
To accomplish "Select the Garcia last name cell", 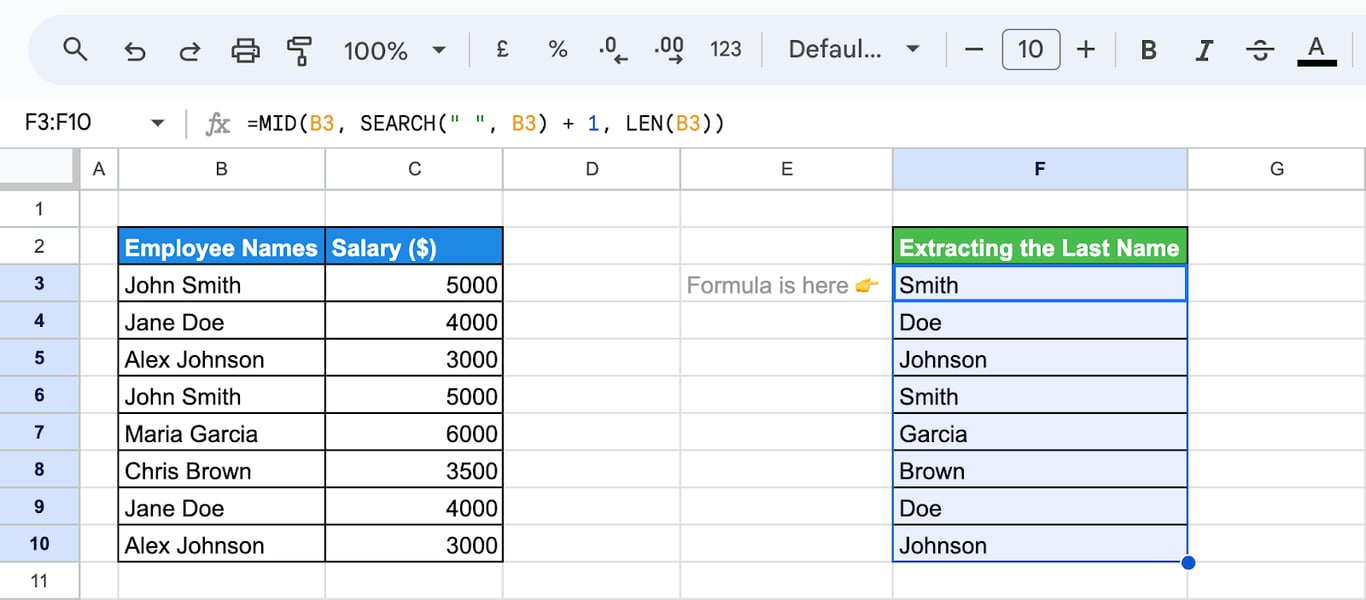I will pyautogui.click(x=1040, y=433).
